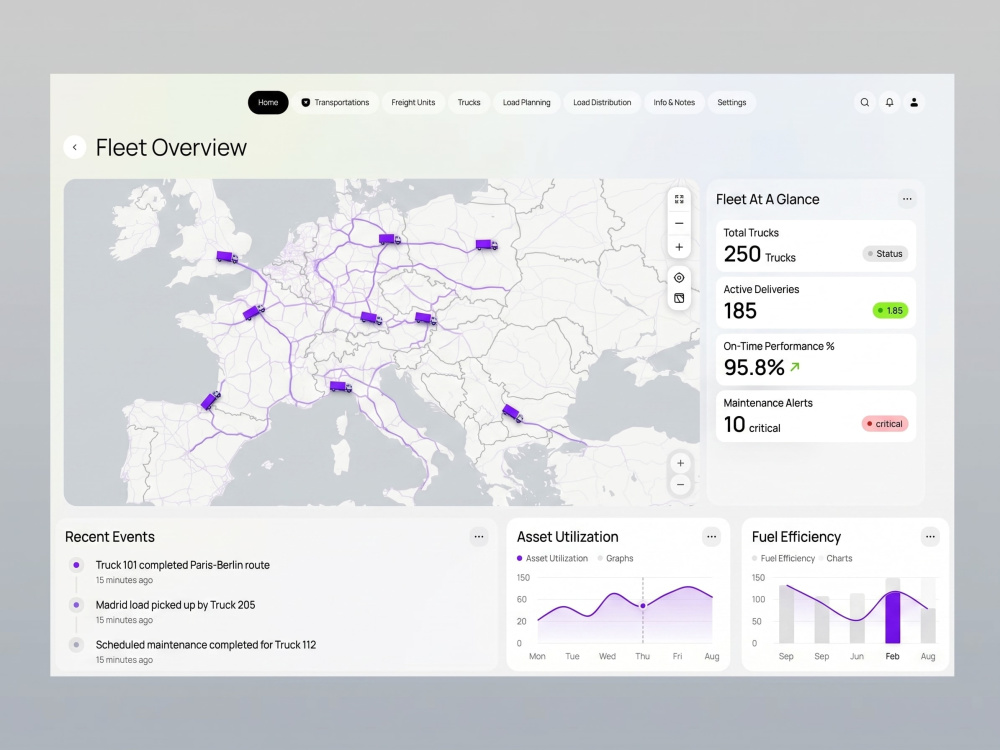The width and height of the screenshot is (1000, 750).
Task: Go back with the arrow beside Fleet Overview
Action: click(x=75, y=147)
